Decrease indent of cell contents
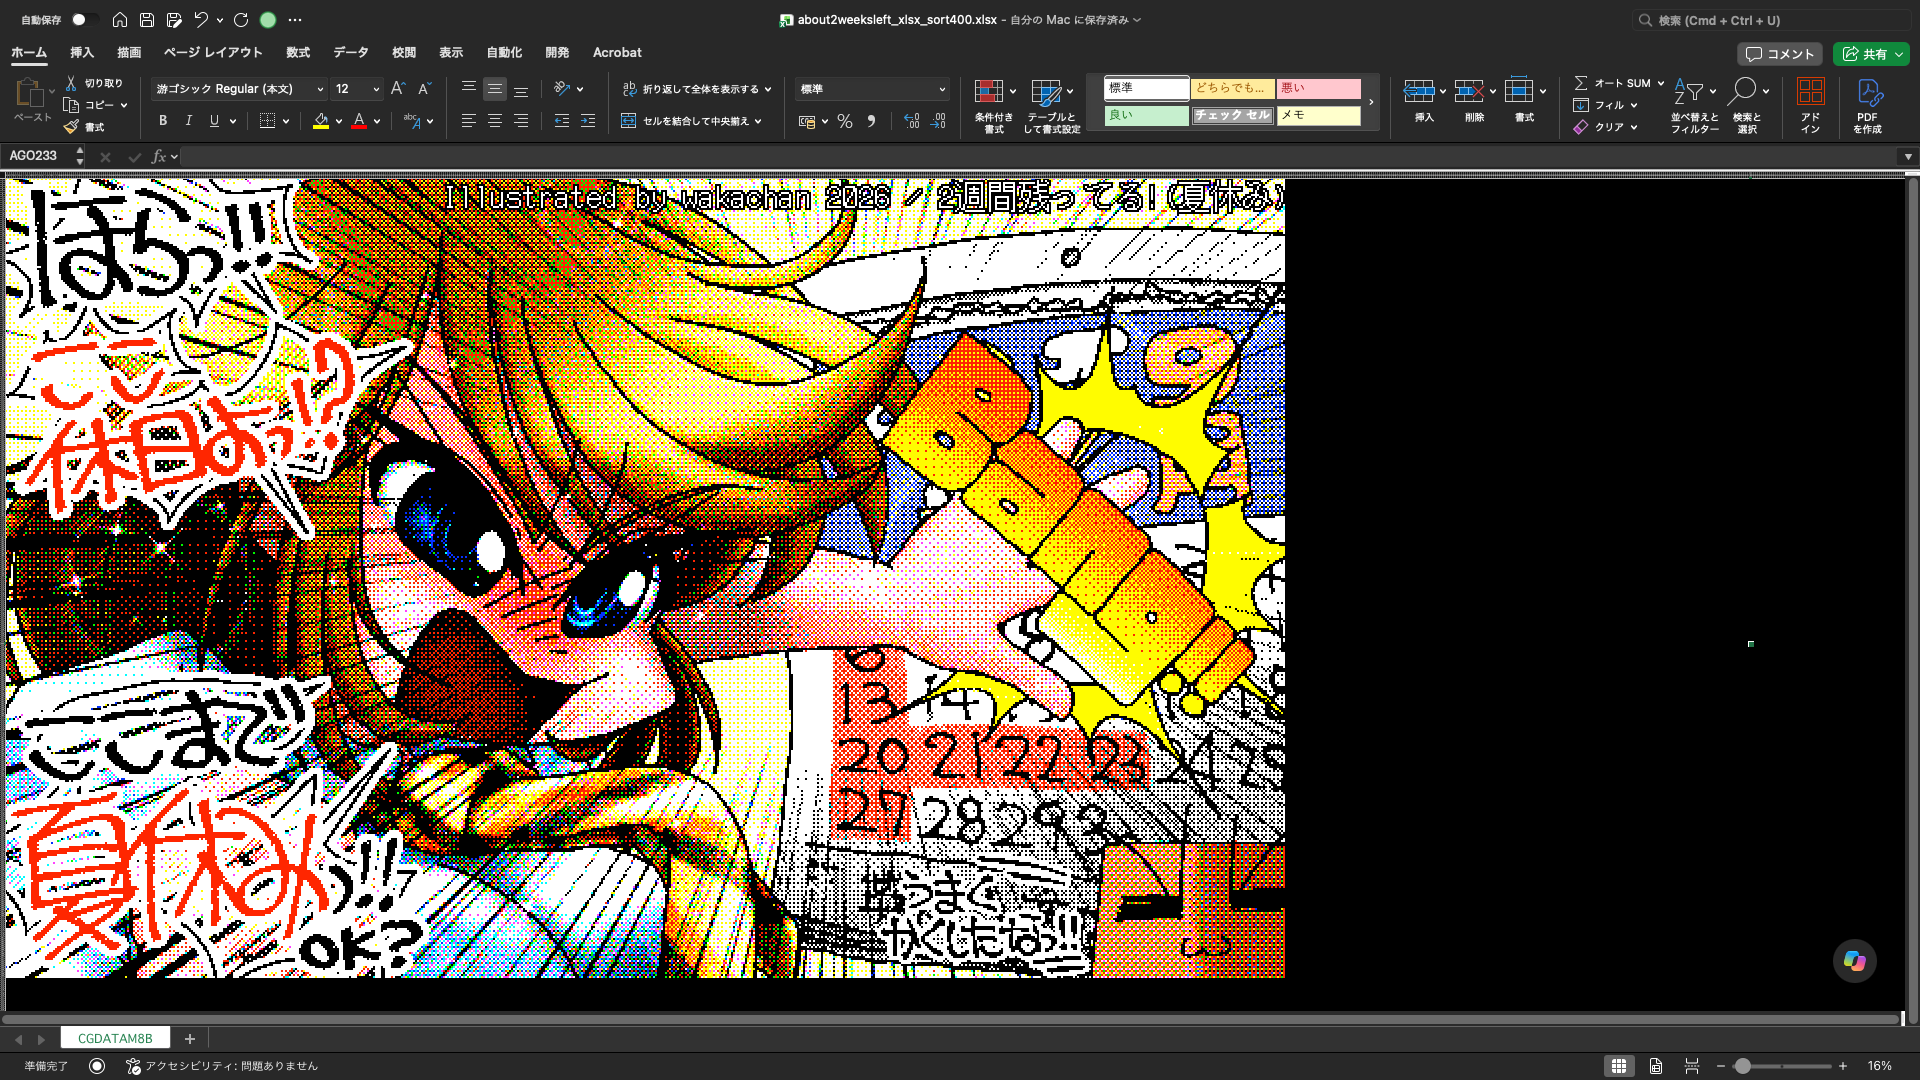The width and height of the screenshot is (1920, 1080). pos(562,121)
